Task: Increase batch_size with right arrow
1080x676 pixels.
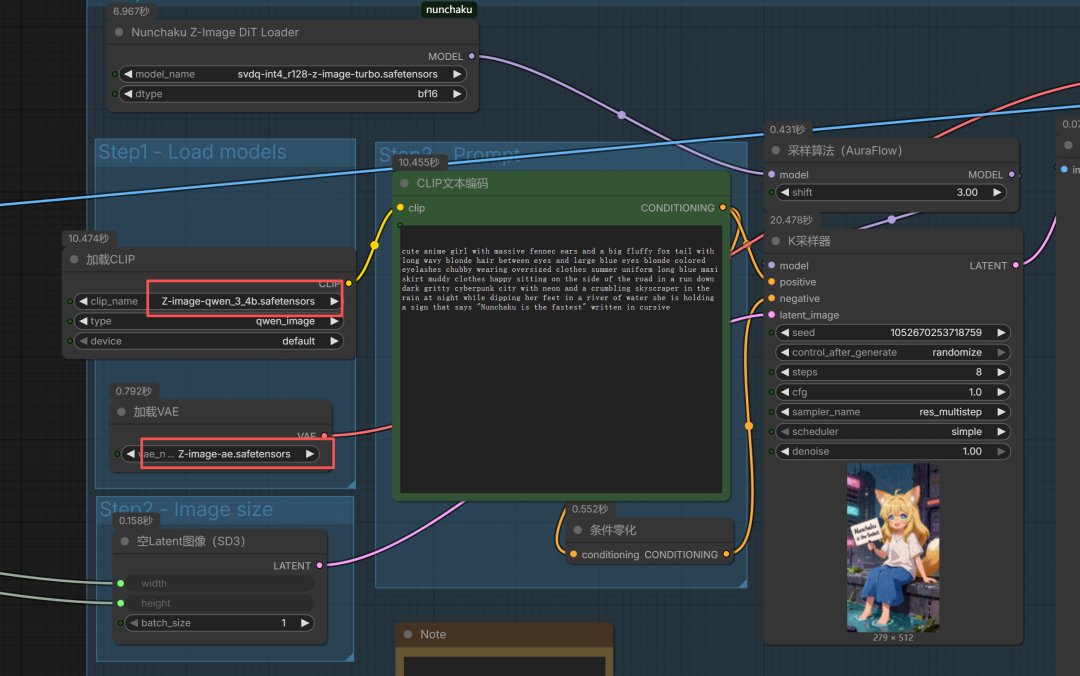Action: pyautogui.click(x=304, y=624)
